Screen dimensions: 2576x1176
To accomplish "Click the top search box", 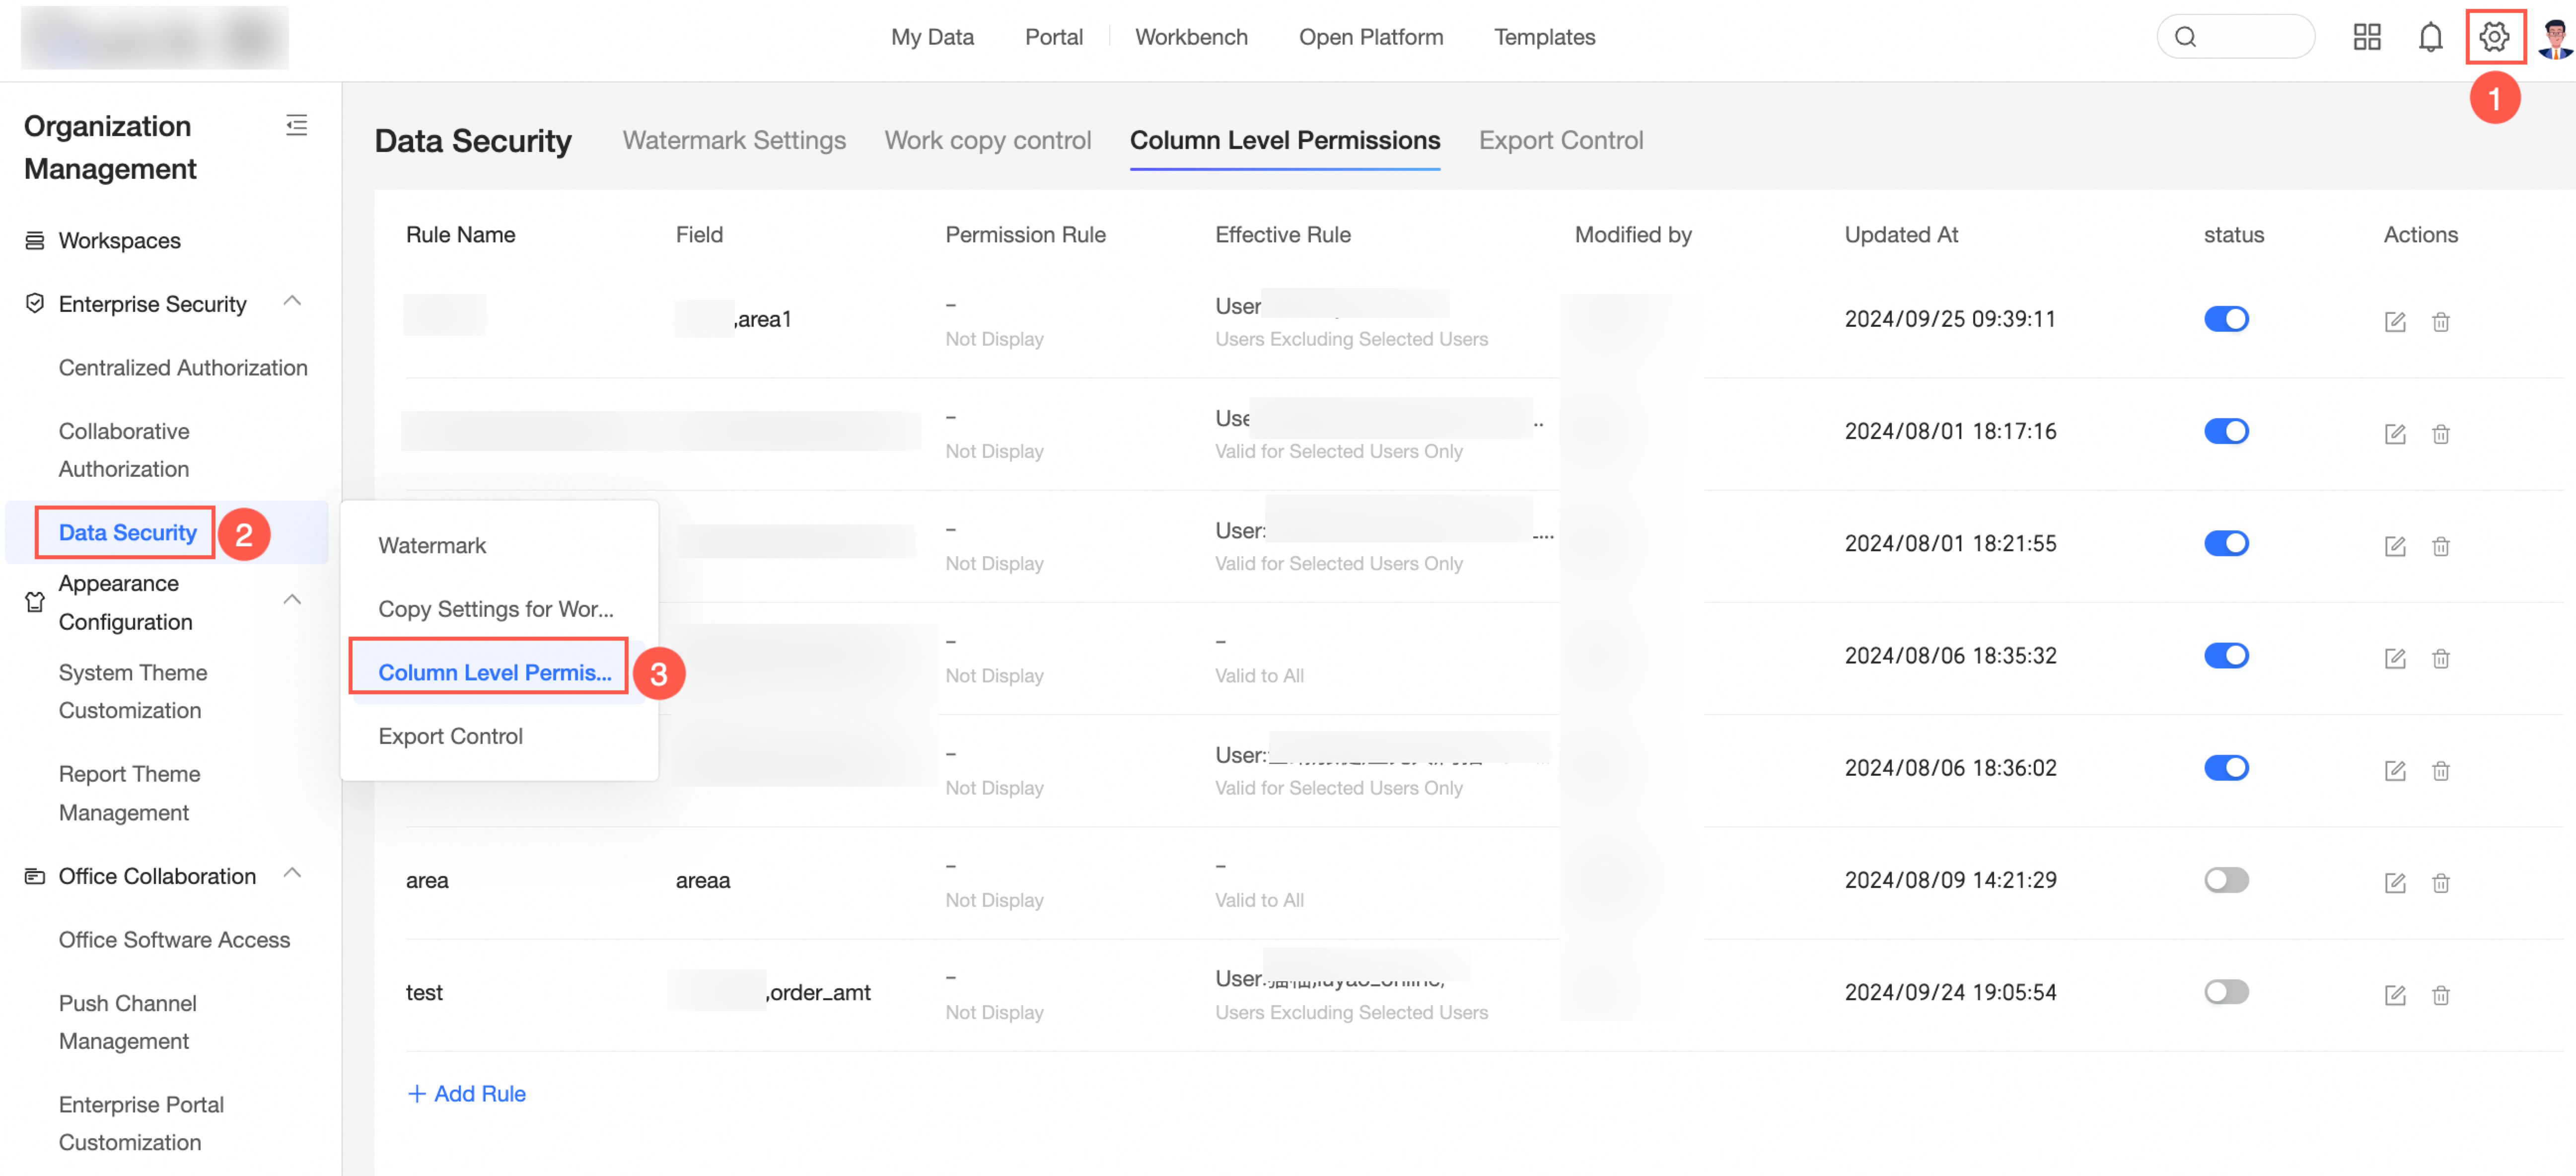I will coord(2235,37).
